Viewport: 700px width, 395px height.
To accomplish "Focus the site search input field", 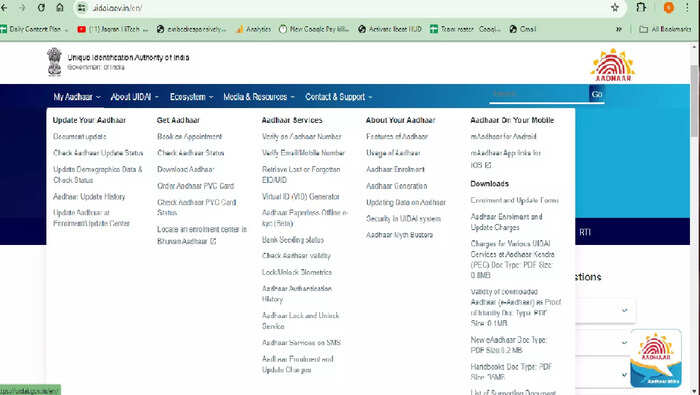I will click(539, 94).
